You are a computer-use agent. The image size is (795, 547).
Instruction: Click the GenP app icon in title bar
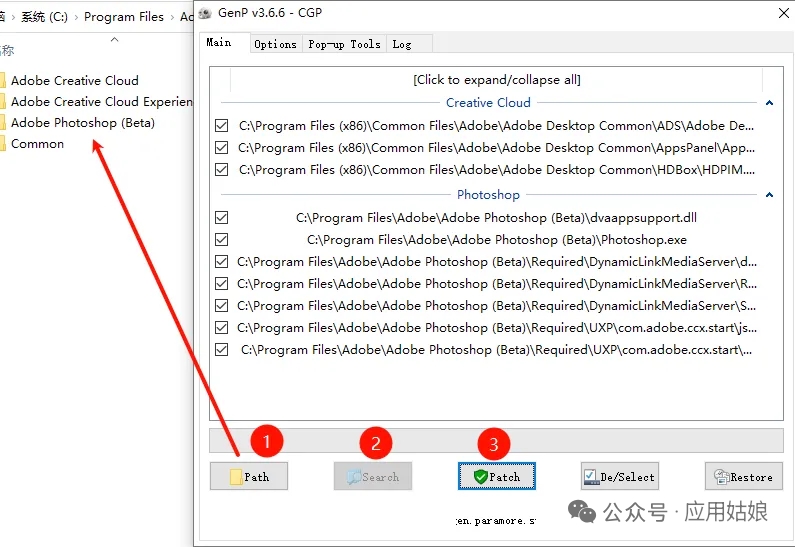(205, 13)
